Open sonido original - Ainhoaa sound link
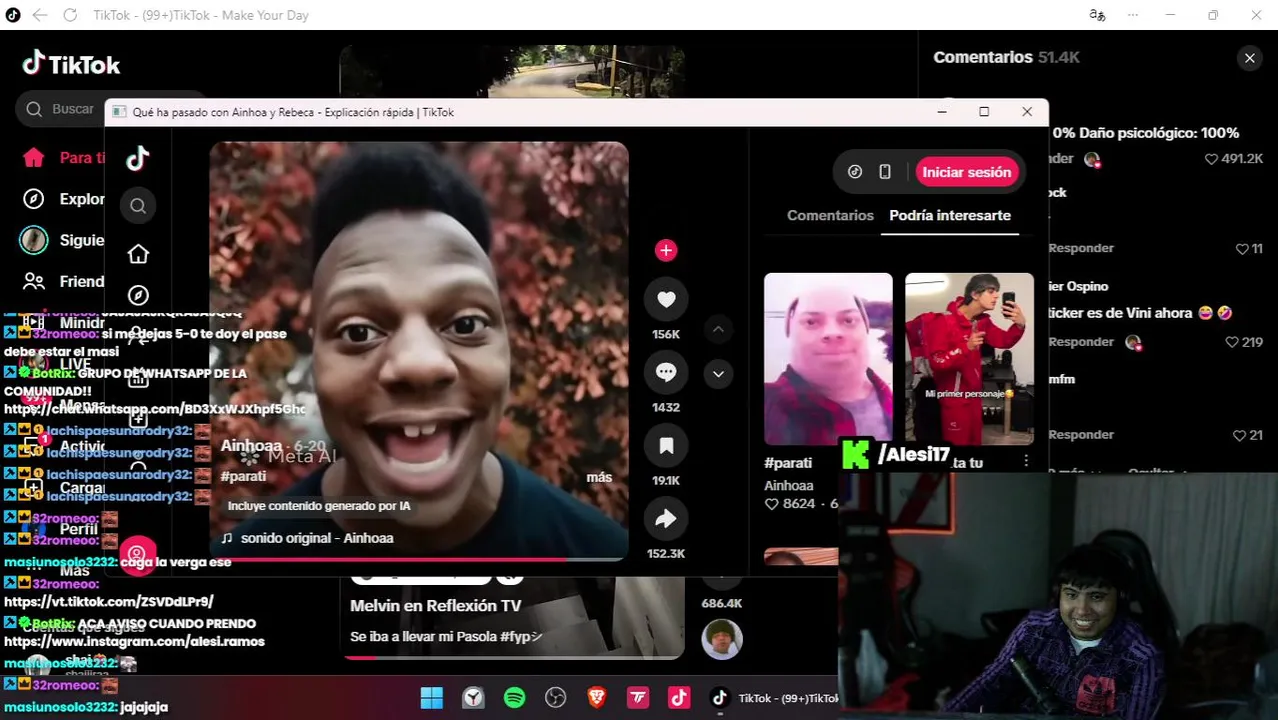This screenshot has height=720, width=1278. 317,538
